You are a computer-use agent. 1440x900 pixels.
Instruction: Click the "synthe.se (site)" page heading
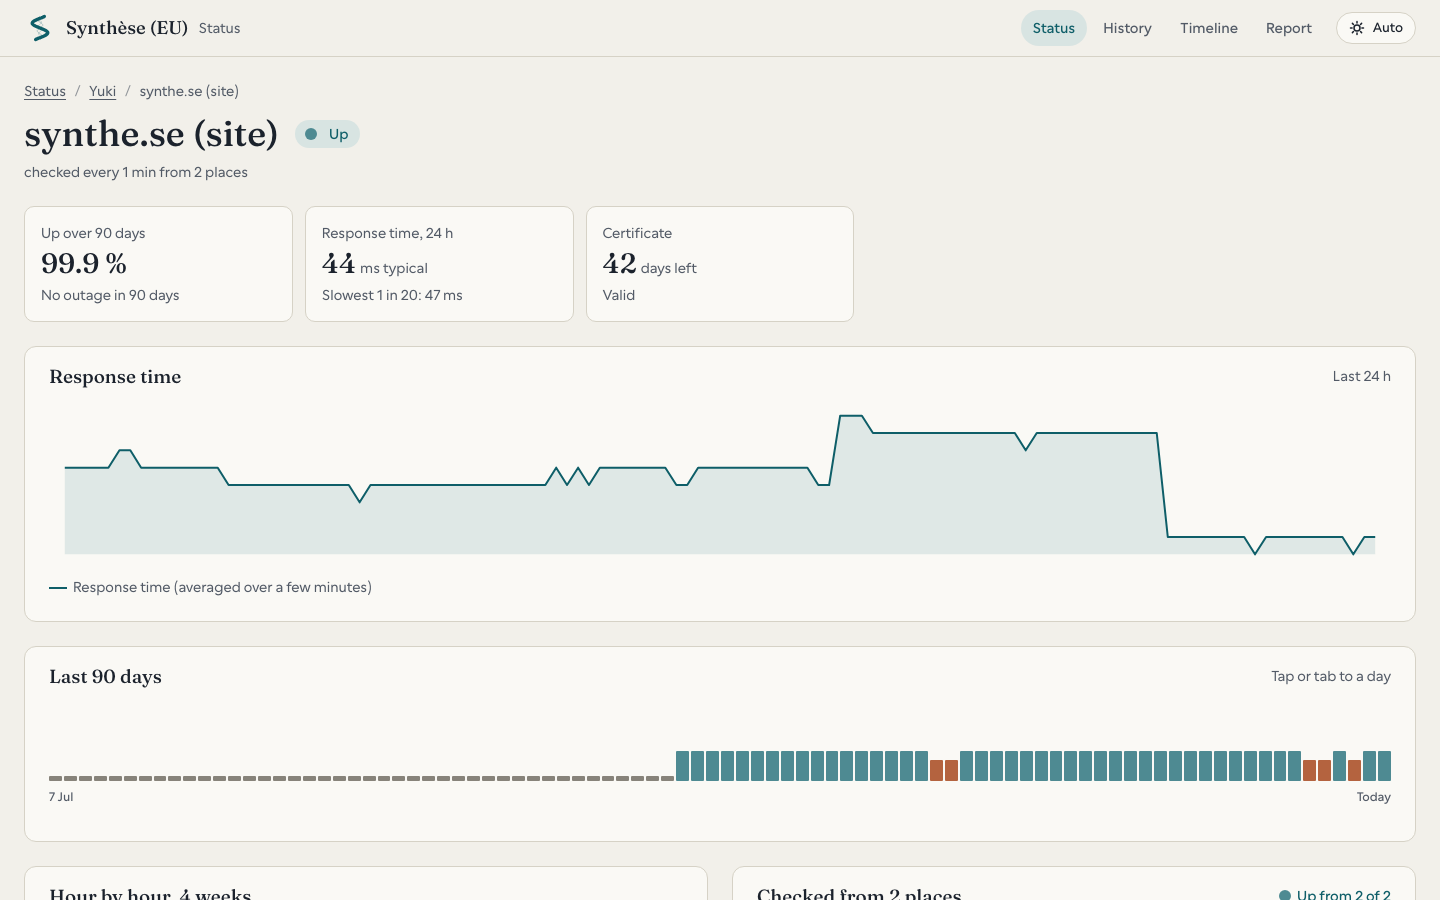pos(151,134)
